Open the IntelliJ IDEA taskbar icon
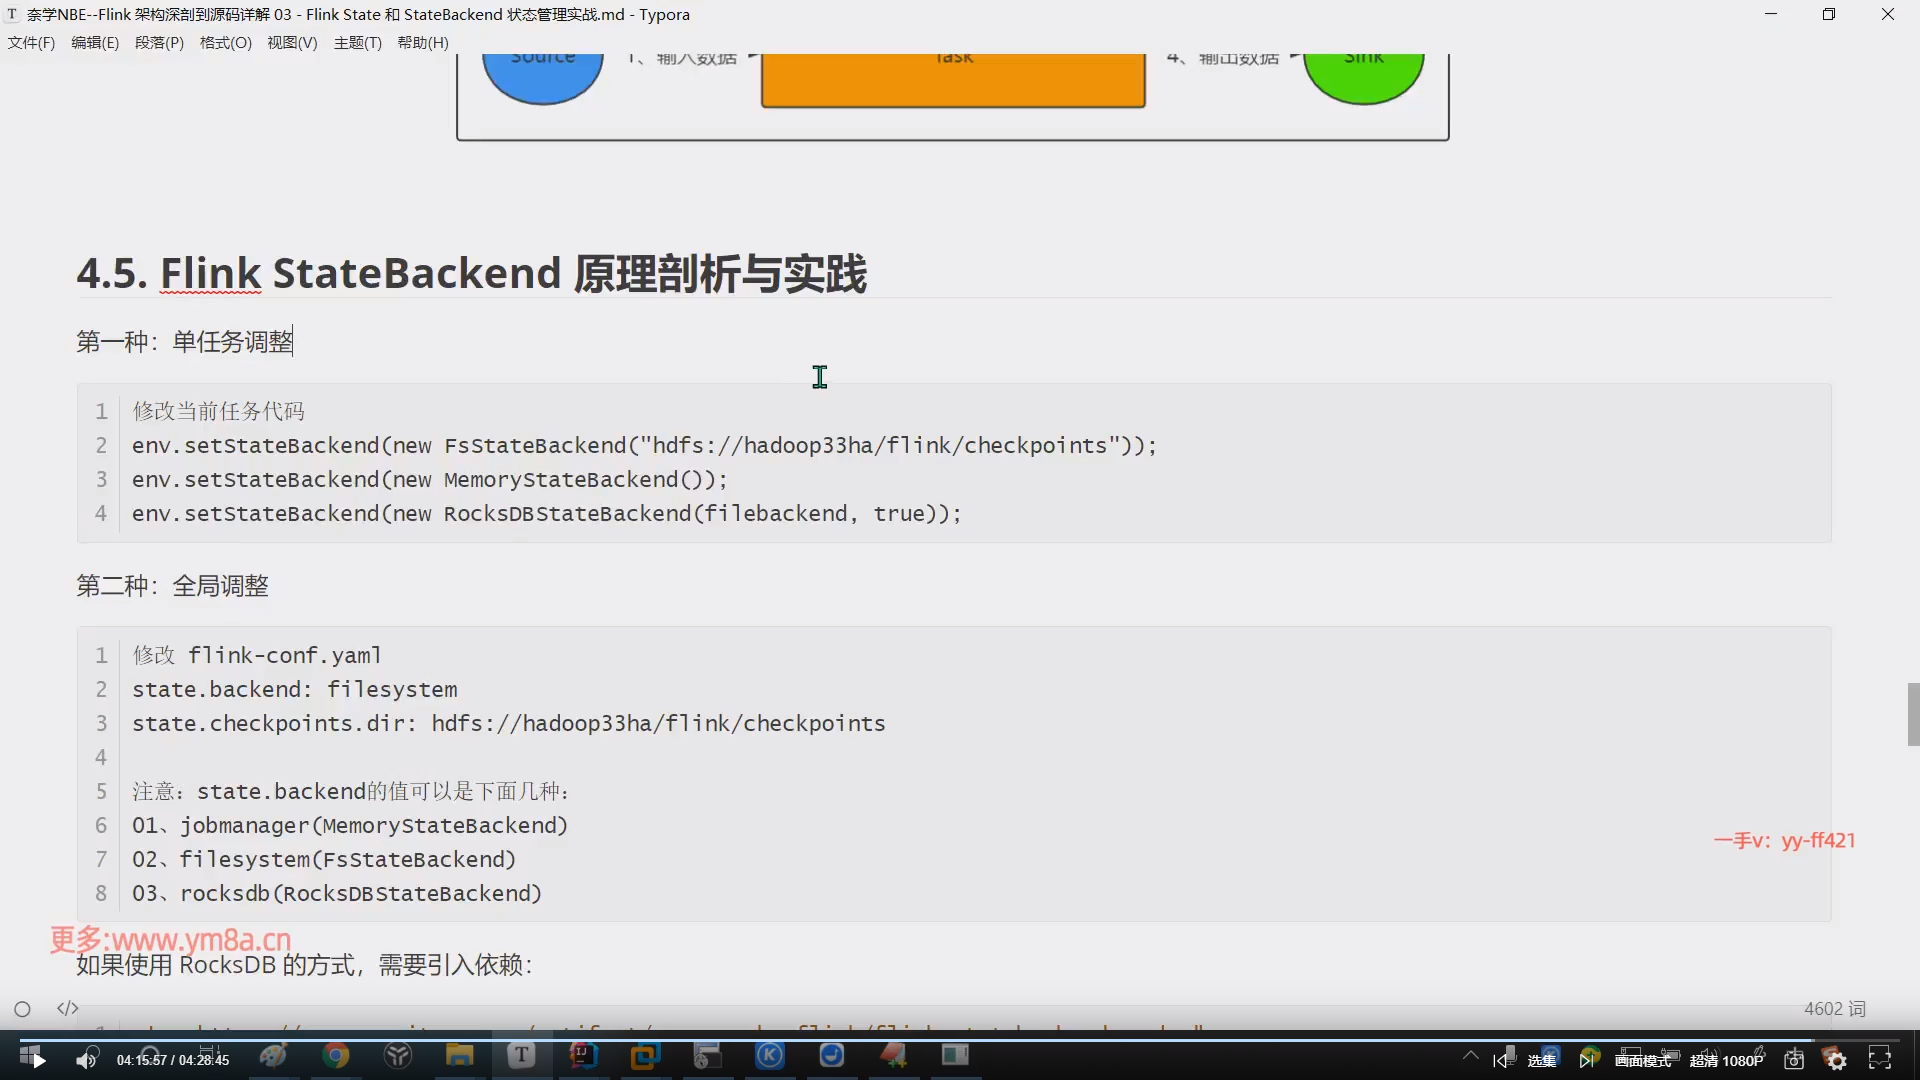This screenshot has height=1080, width=1920. tap(583, 1056)
